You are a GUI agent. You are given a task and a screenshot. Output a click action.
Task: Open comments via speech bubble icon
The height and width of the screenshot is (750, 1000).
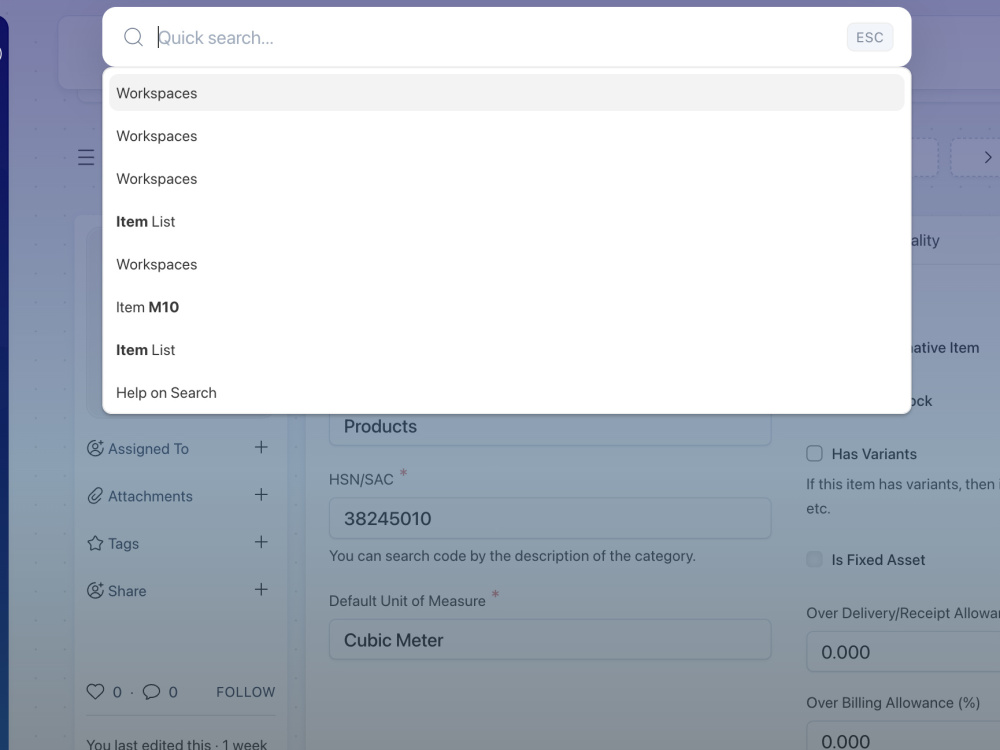pyautogui.click(x=151, y=691)
